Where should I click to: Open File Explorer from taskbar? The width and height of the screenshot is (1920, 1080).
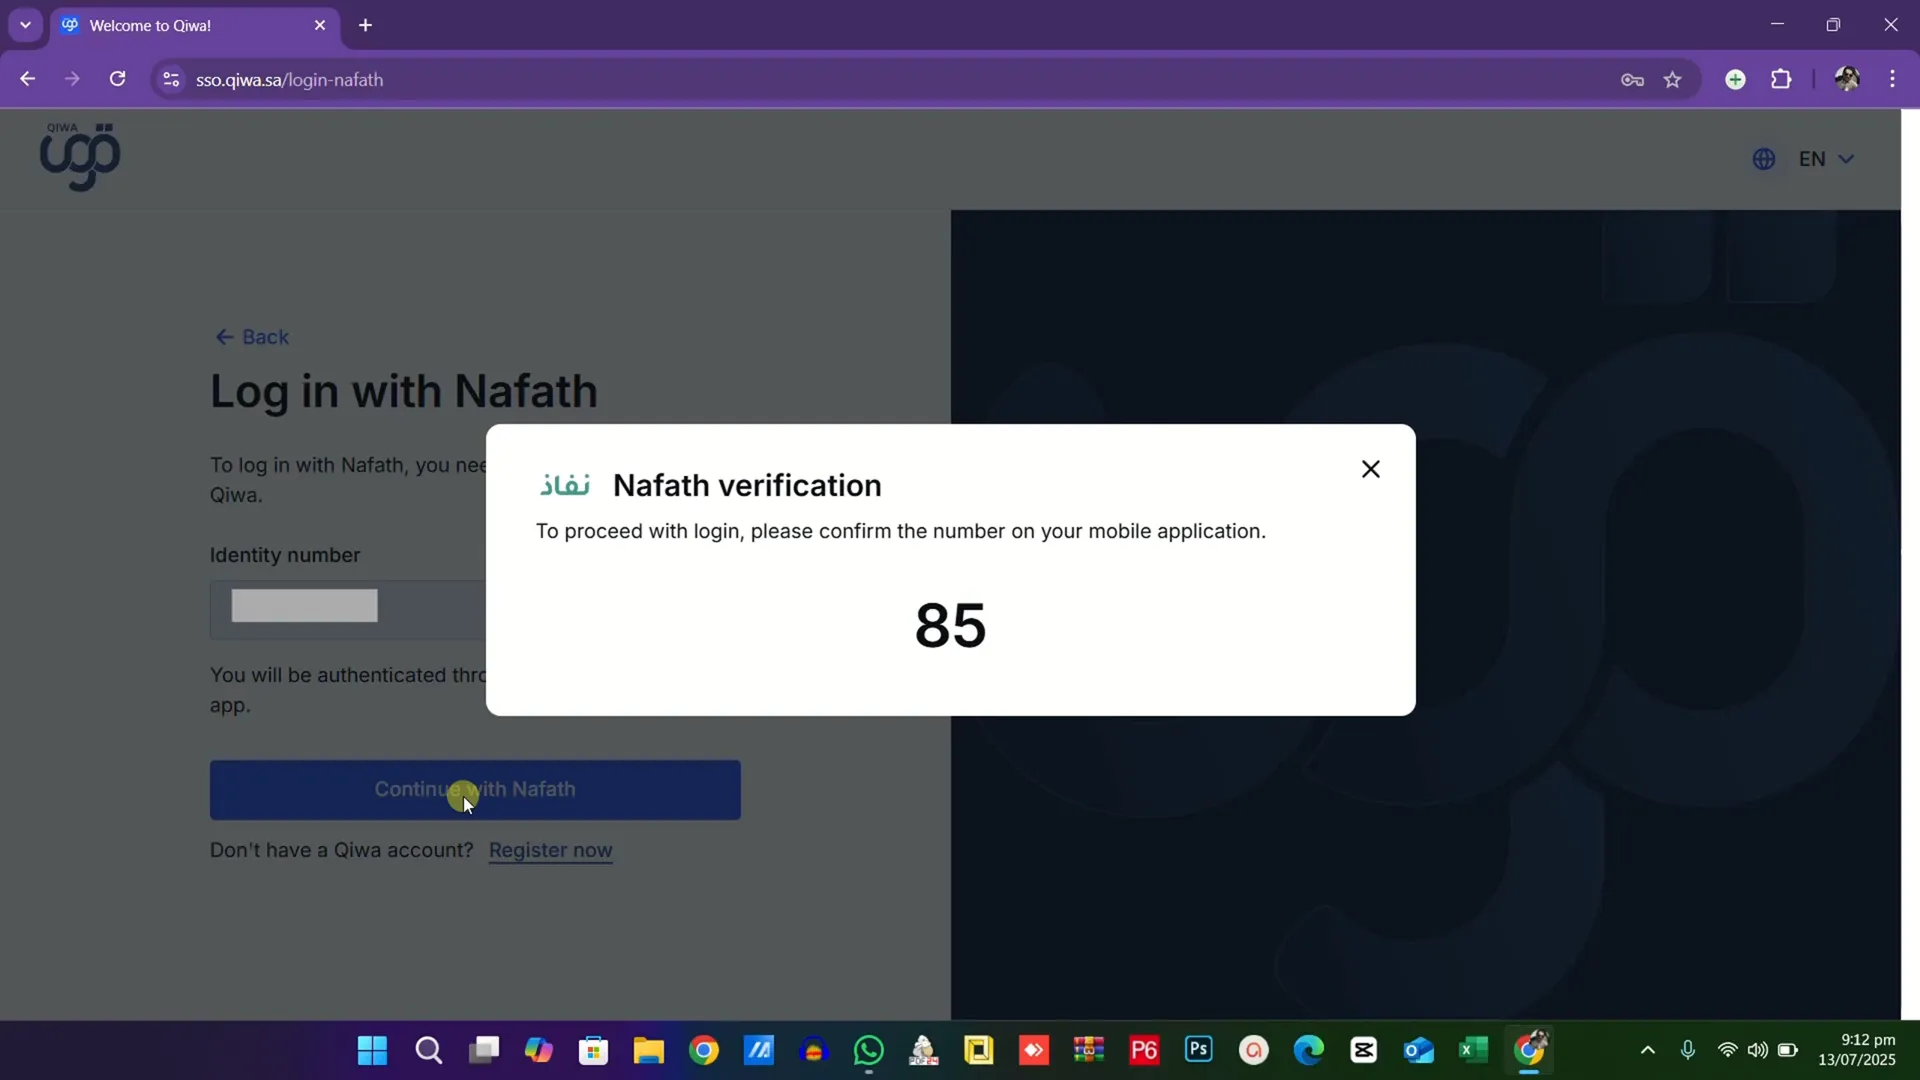649,1050
